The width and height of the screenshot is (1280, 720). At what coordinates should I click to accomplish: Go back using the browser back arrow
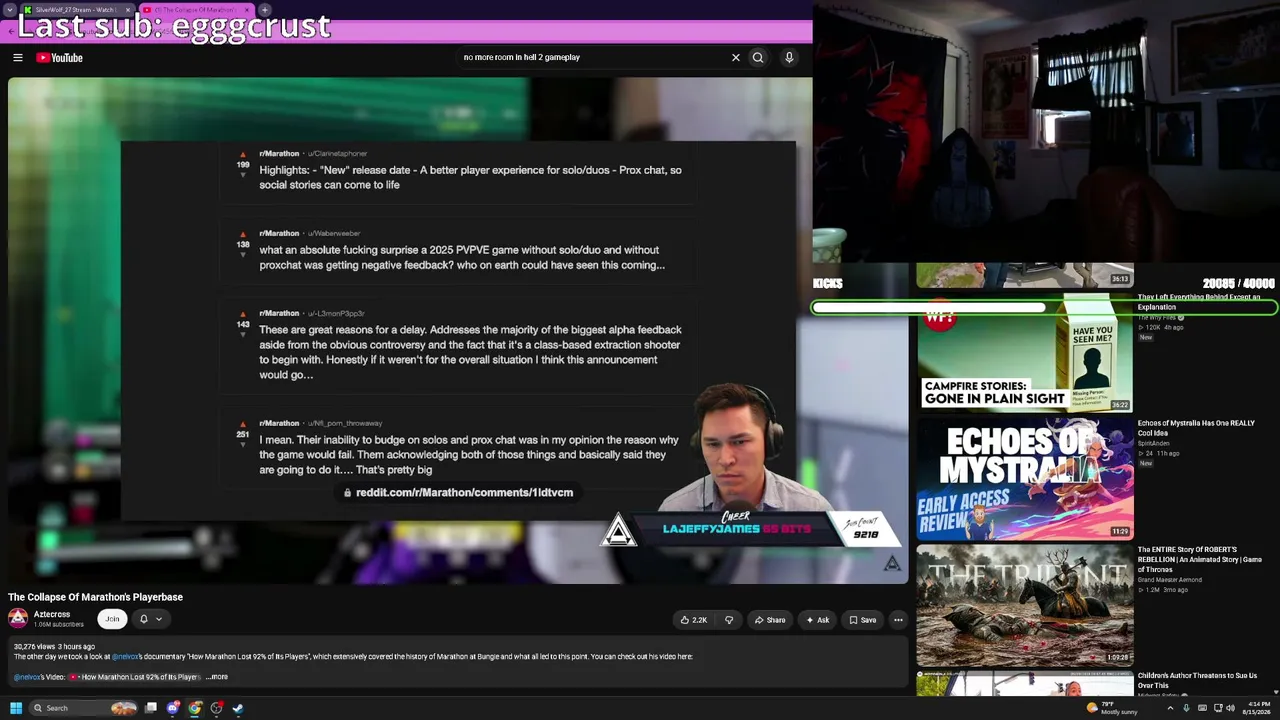[x=12, y=31]
